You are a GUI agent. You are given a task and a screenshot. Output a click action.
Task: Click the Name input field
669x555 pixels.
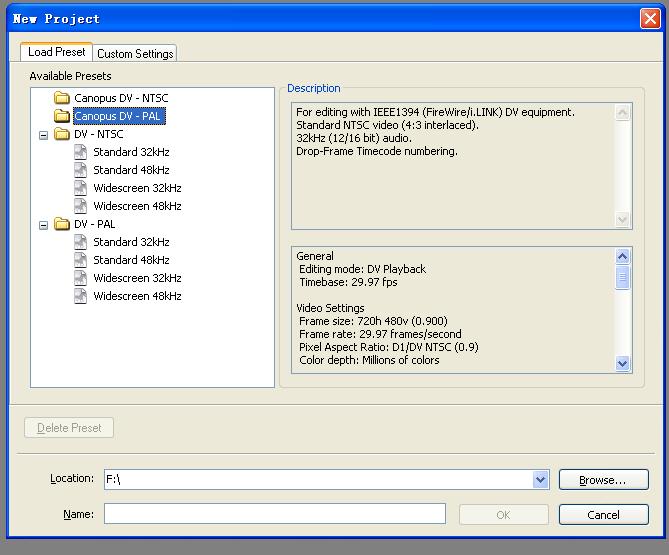pyautogui.click(x=275, y=514)
